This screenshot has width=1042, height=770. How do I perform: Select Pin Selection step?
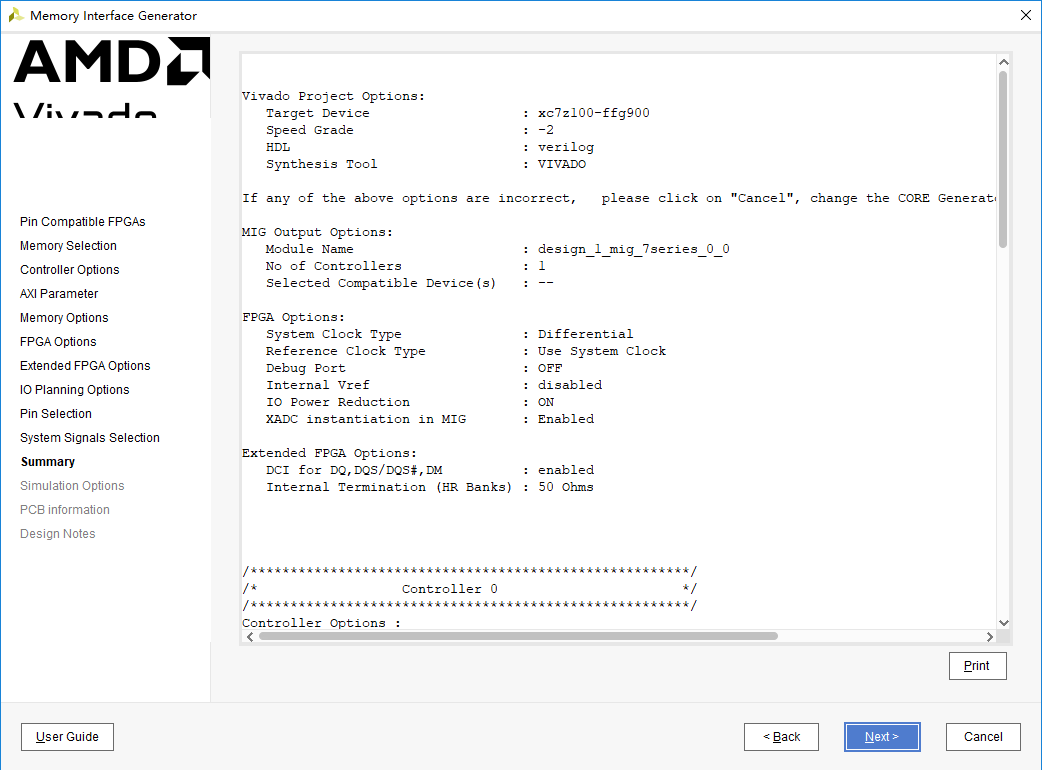coord(56,413)
